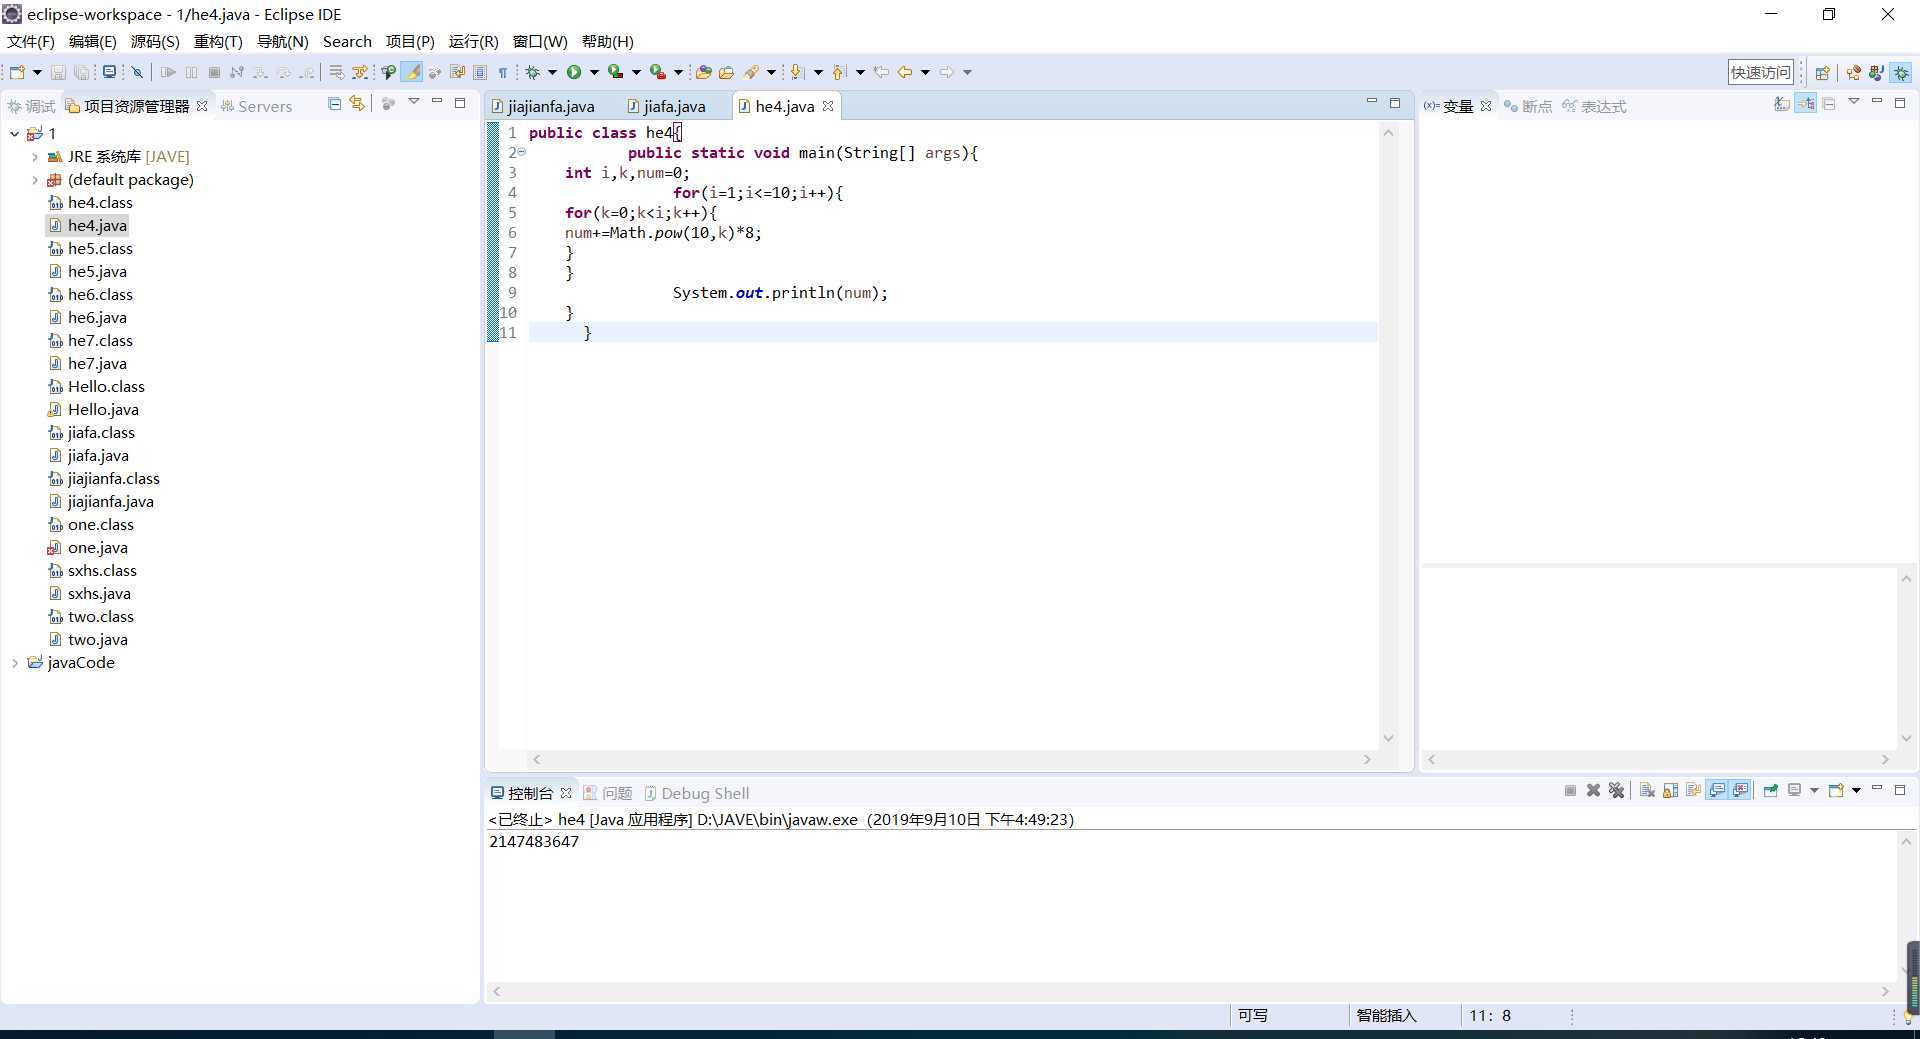Click the Coverage run icon
The image size is (1920, 1039).
pyautogui.click(x=616, y=72)
